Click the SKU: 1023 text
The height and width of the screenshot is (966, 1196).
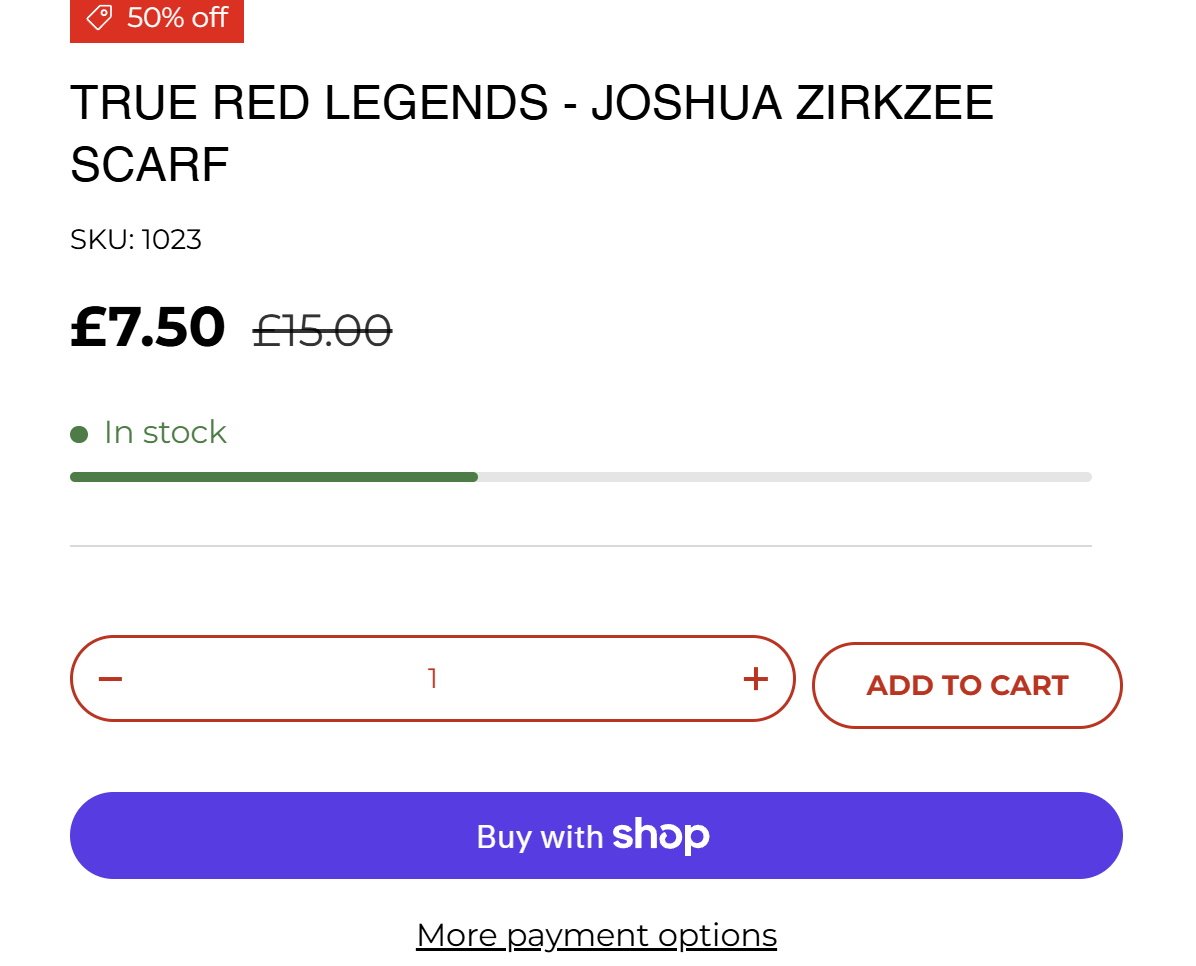pyautogui.click(x=136, y=240)
